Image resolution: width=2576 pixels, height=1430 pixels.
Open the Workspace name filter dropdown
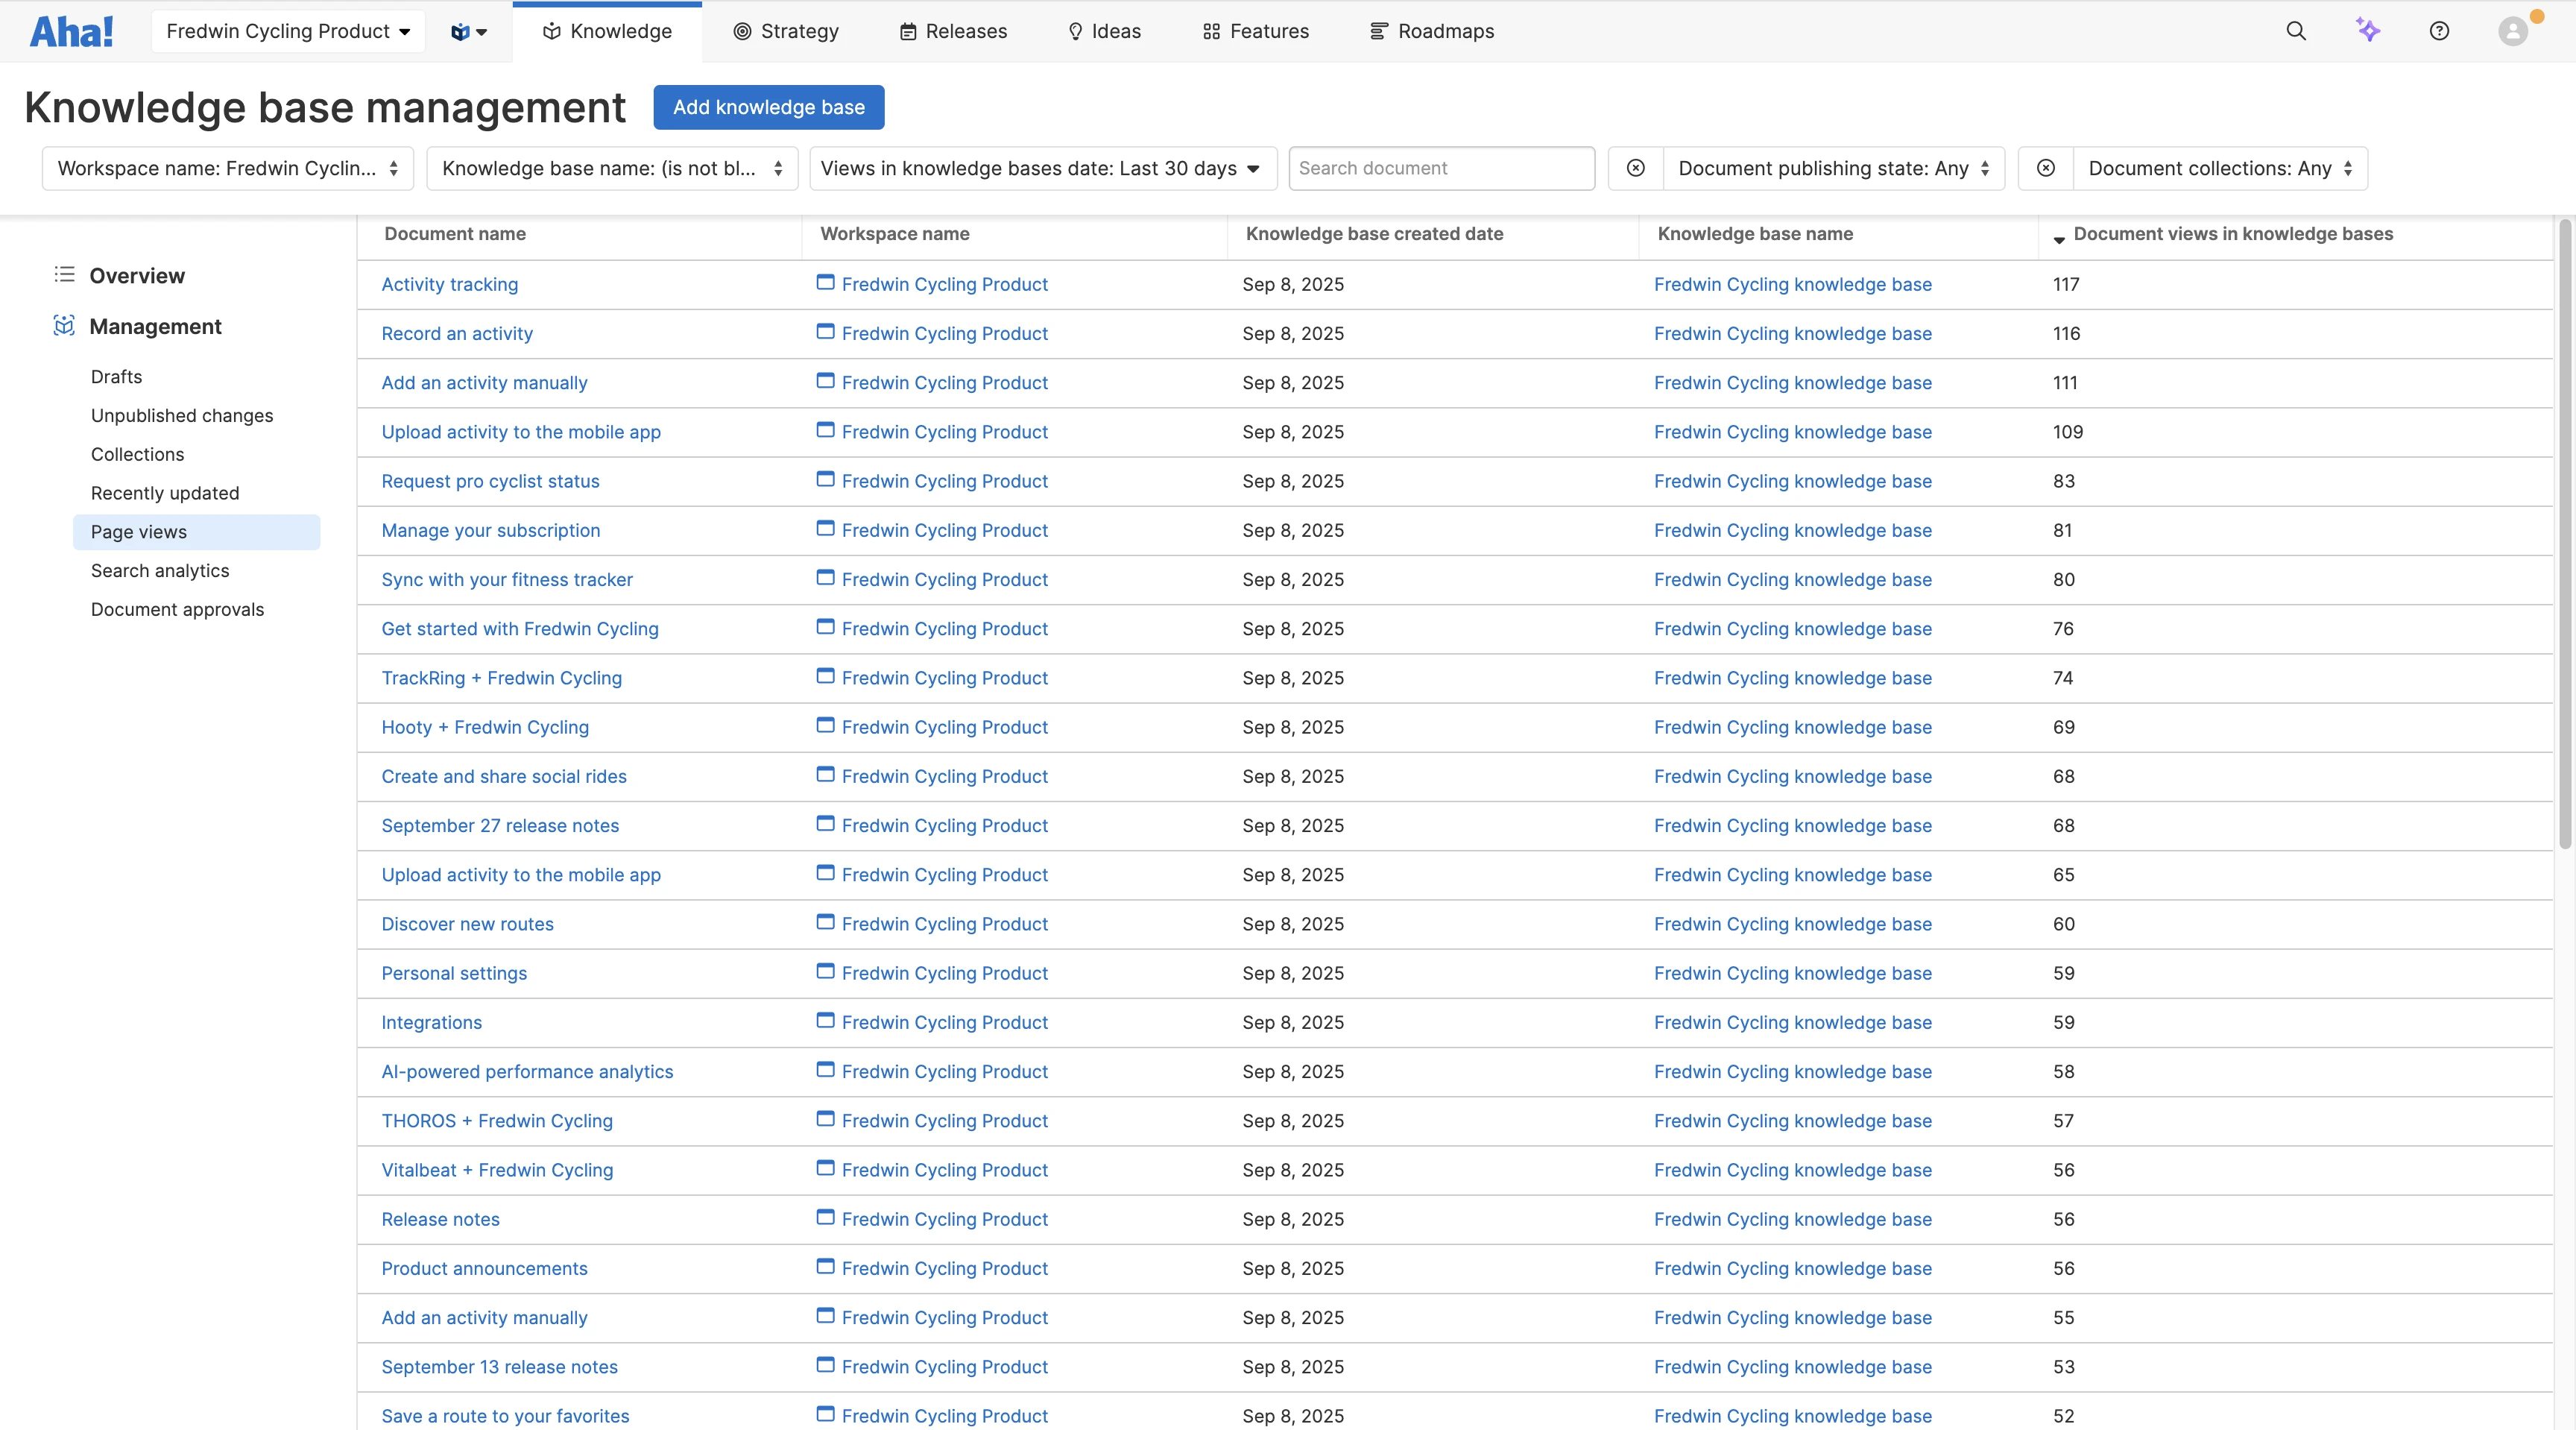(227, 168)
